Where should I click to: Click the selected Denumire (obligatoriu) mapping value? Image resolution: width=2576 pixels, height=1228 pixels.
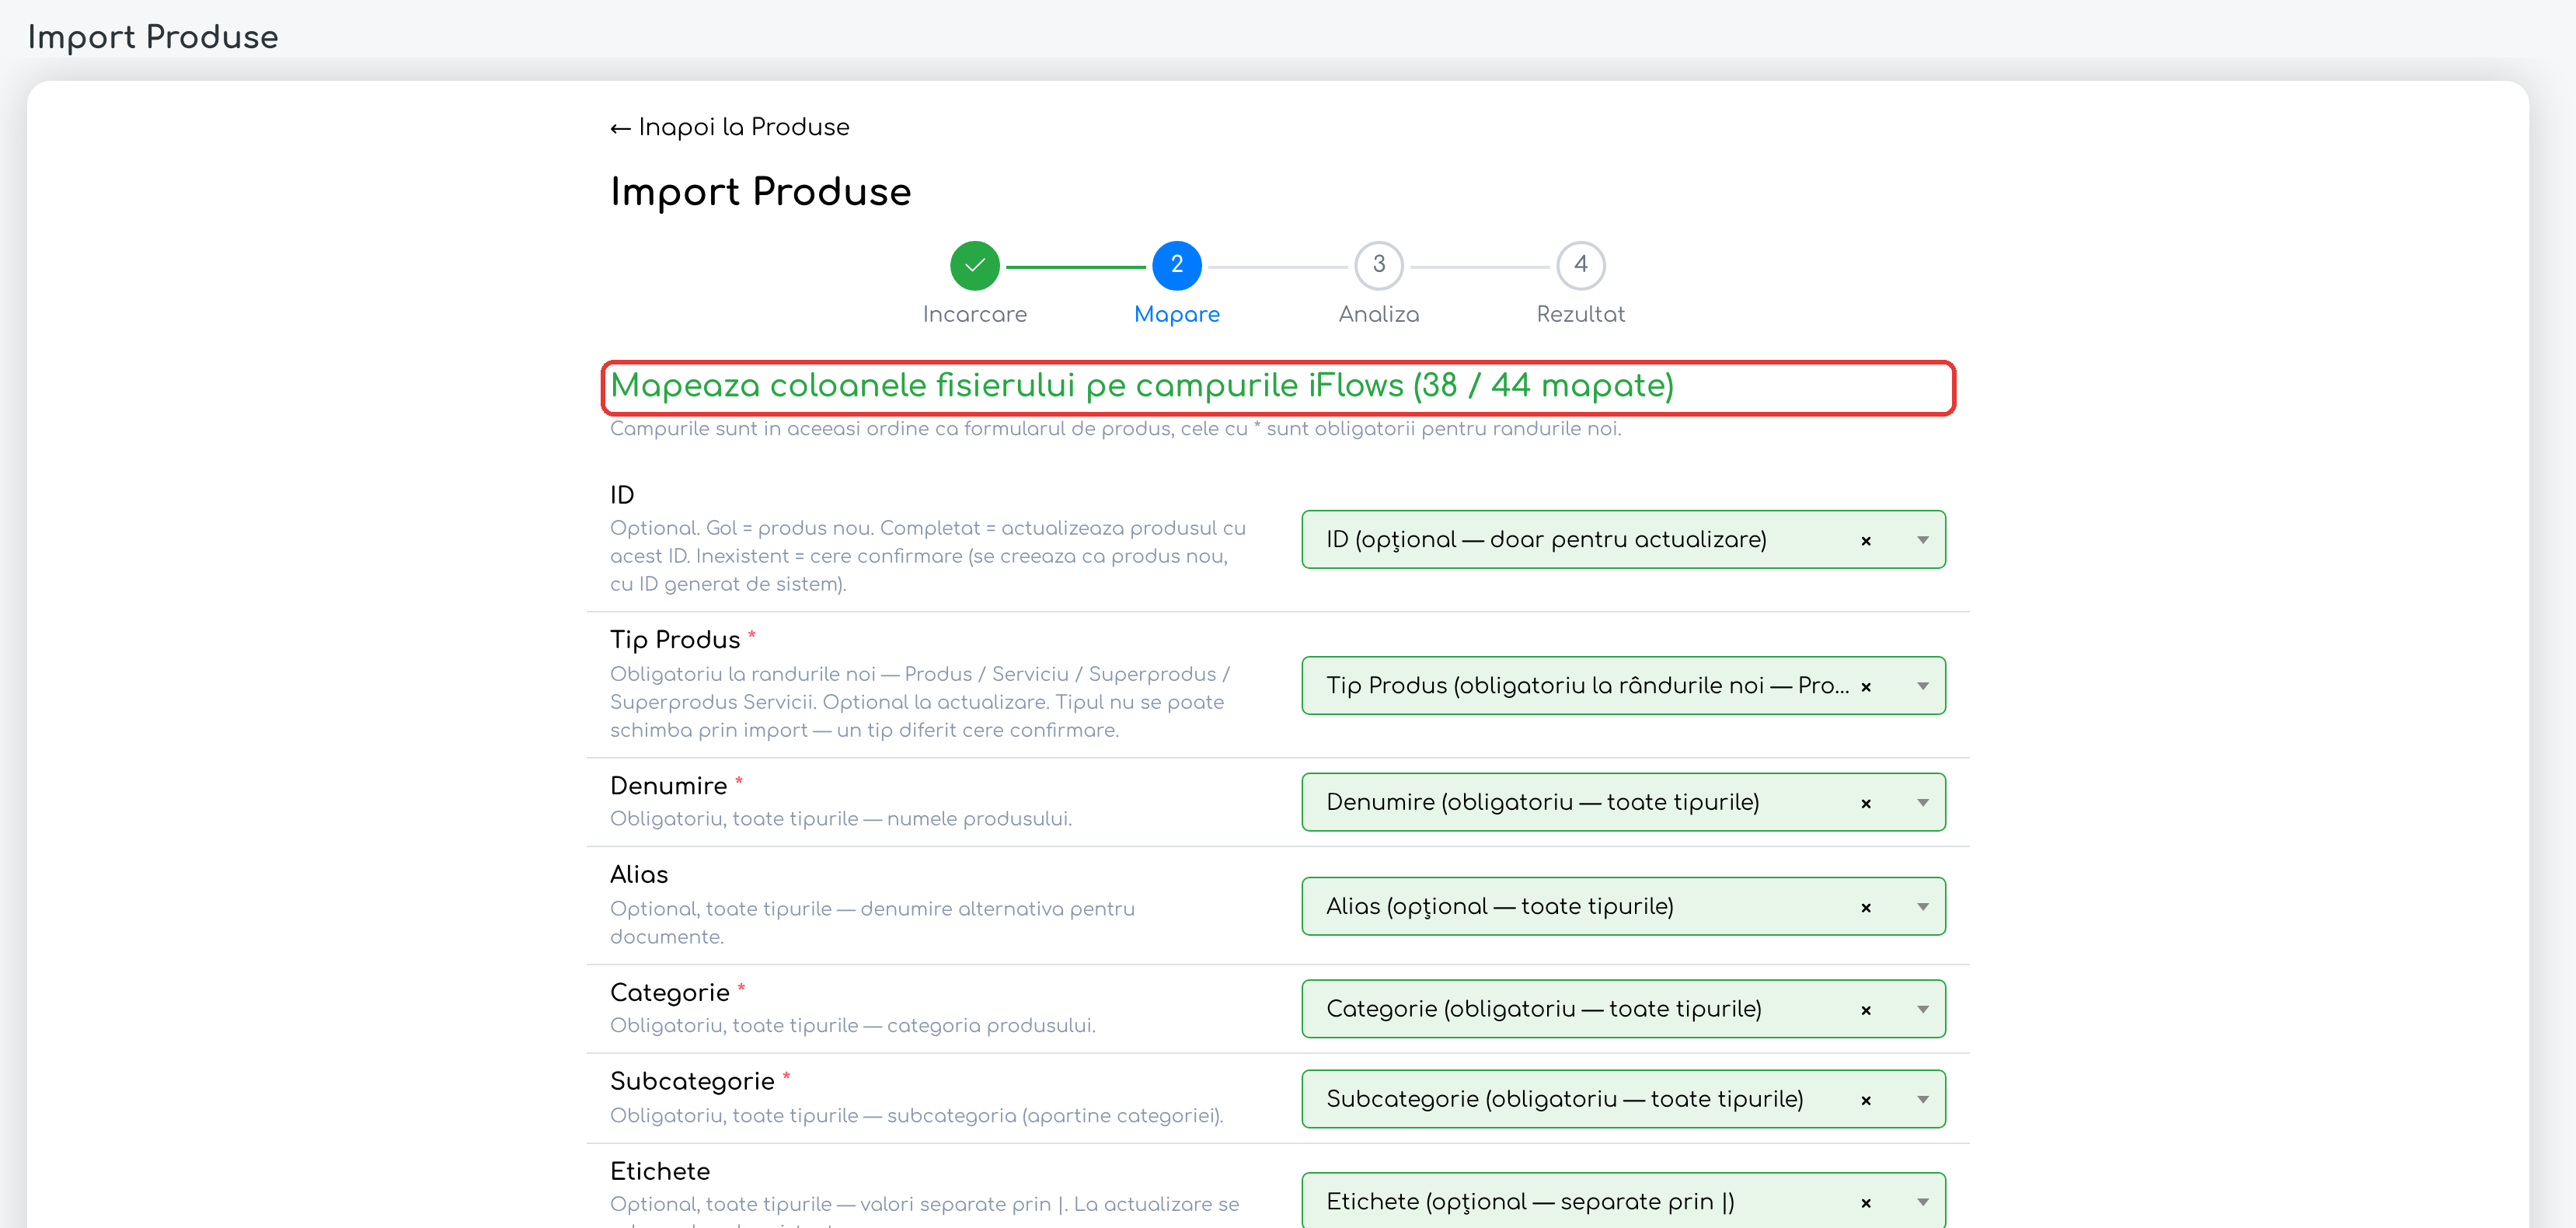(x=1542, y=803)
